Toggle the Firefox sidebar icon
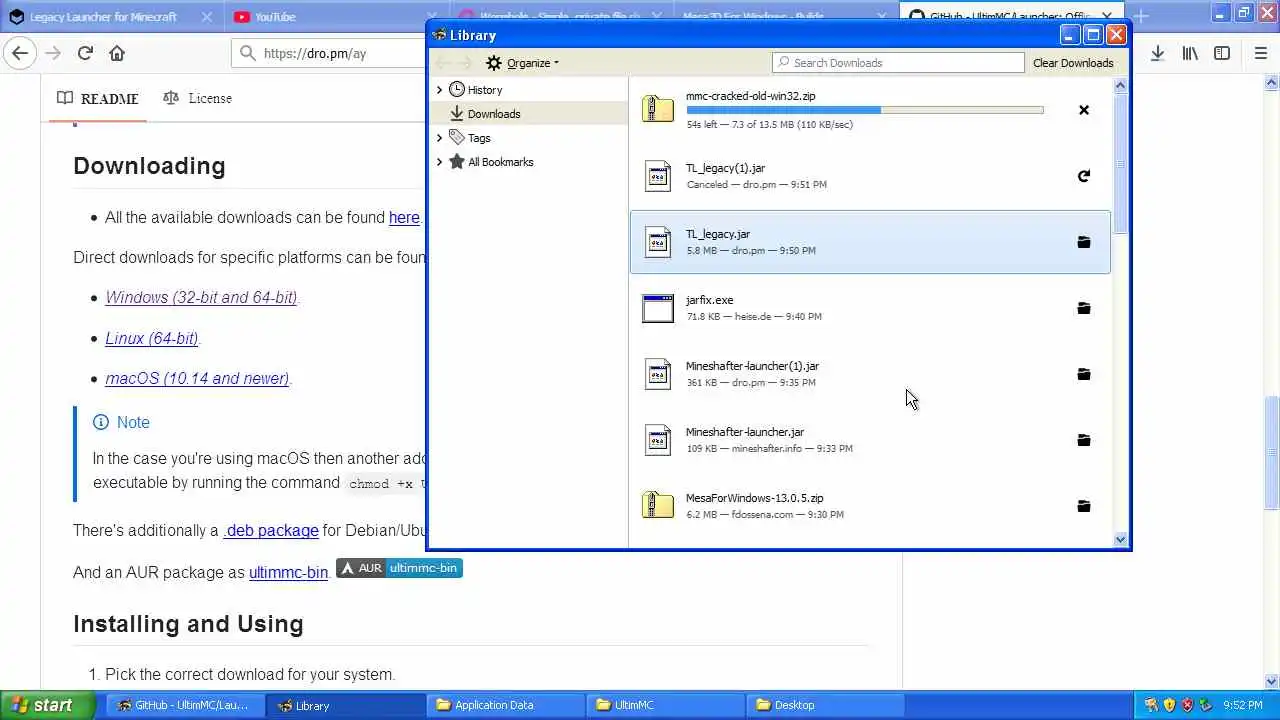 pos(1222,53)
